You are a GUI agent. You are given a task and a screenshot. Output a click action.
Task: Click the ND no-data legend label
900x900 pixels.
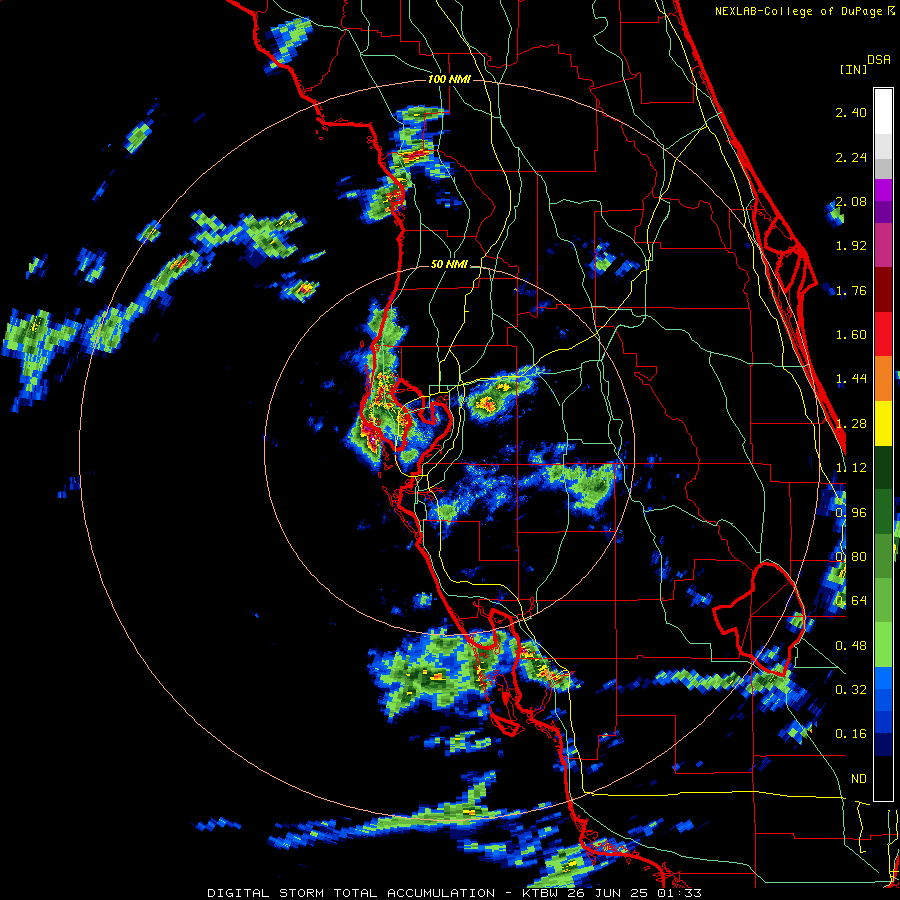[x=859, y=779]
